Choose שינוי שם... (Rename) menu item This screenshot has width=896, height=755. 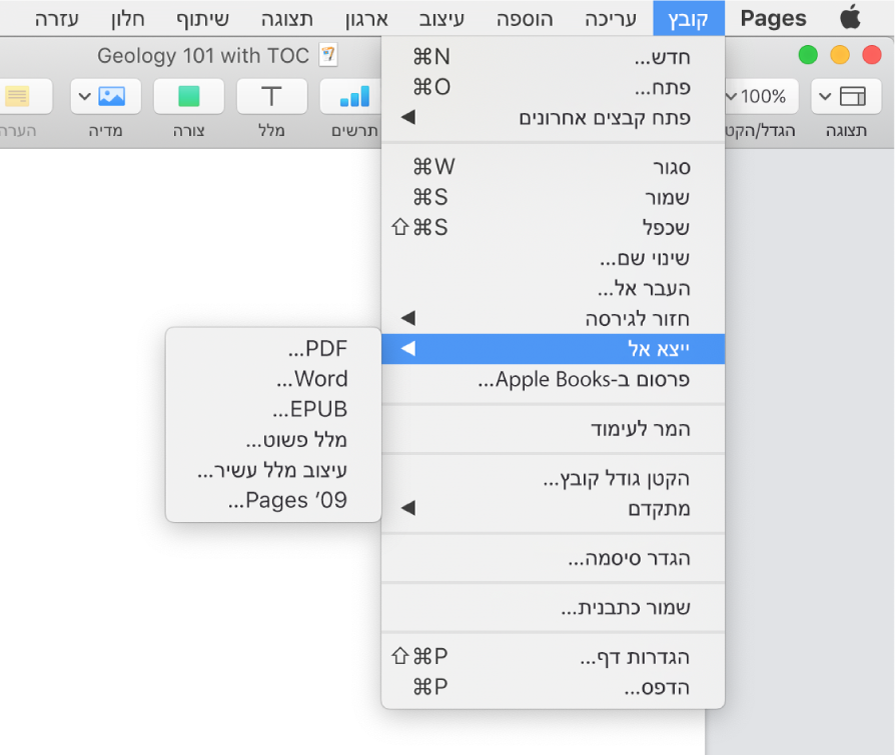(553, 258)
